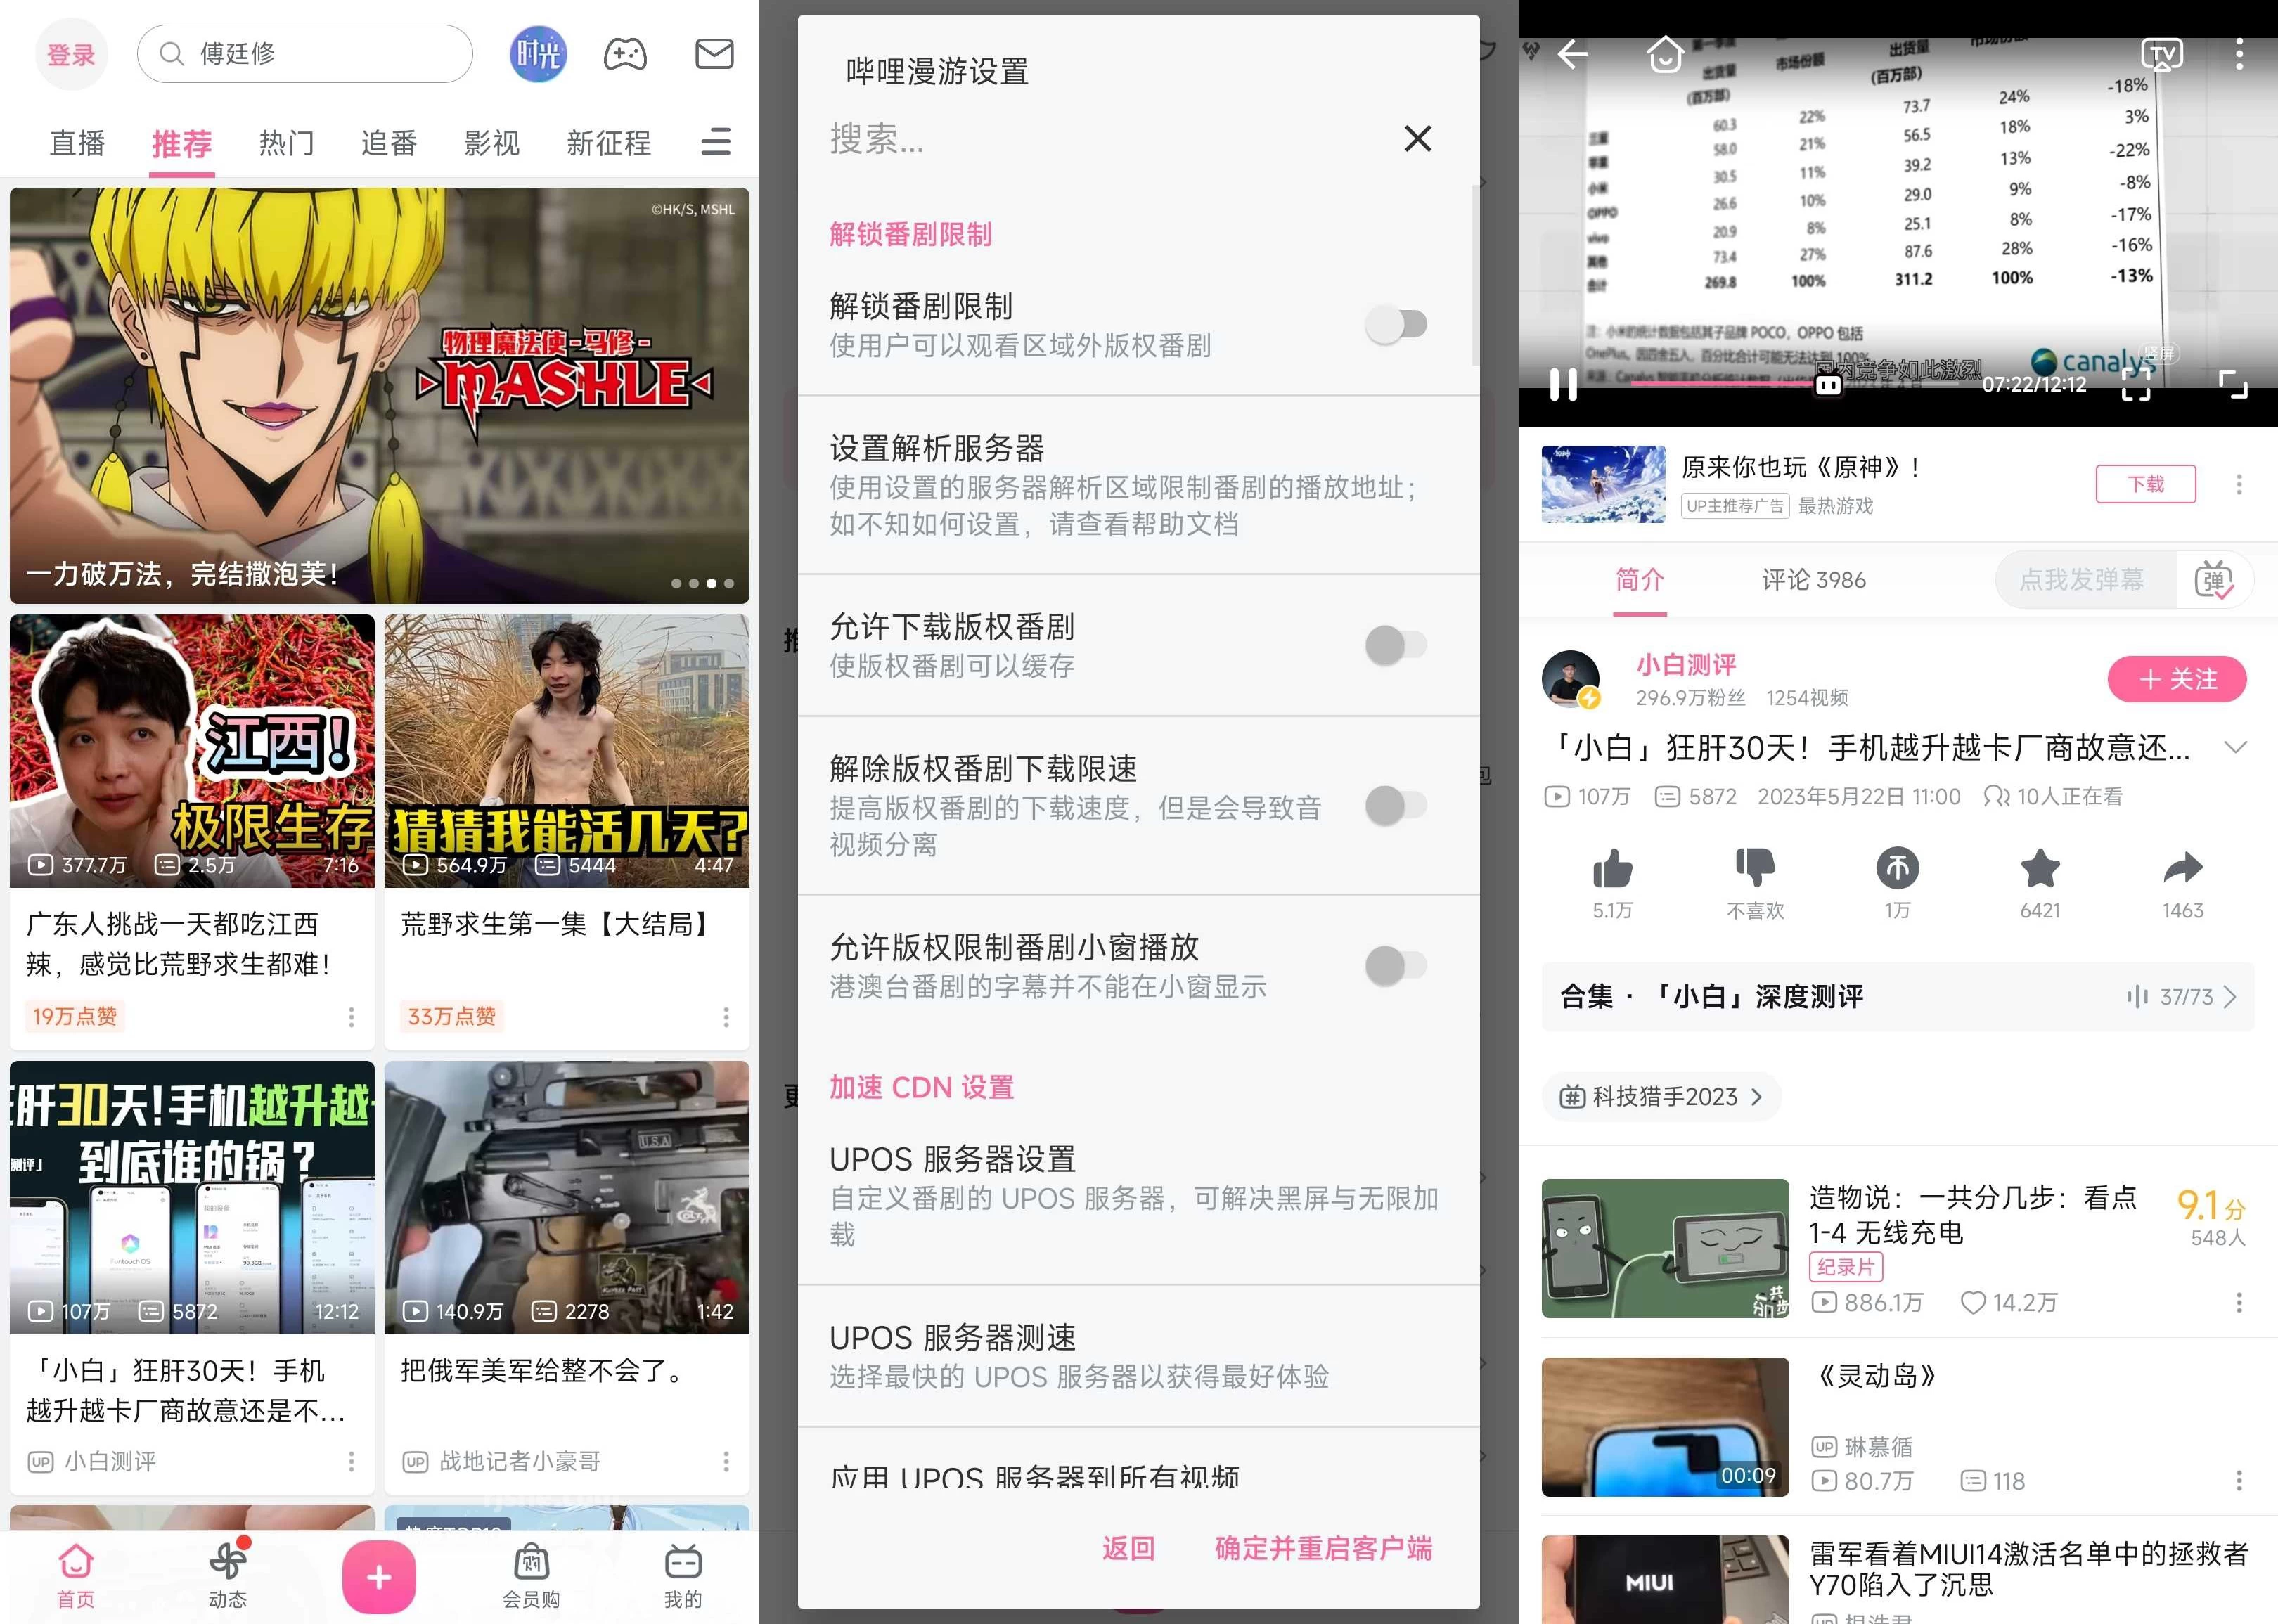
Task: Open more options on 荒野求生 card
Action: 726,1017
